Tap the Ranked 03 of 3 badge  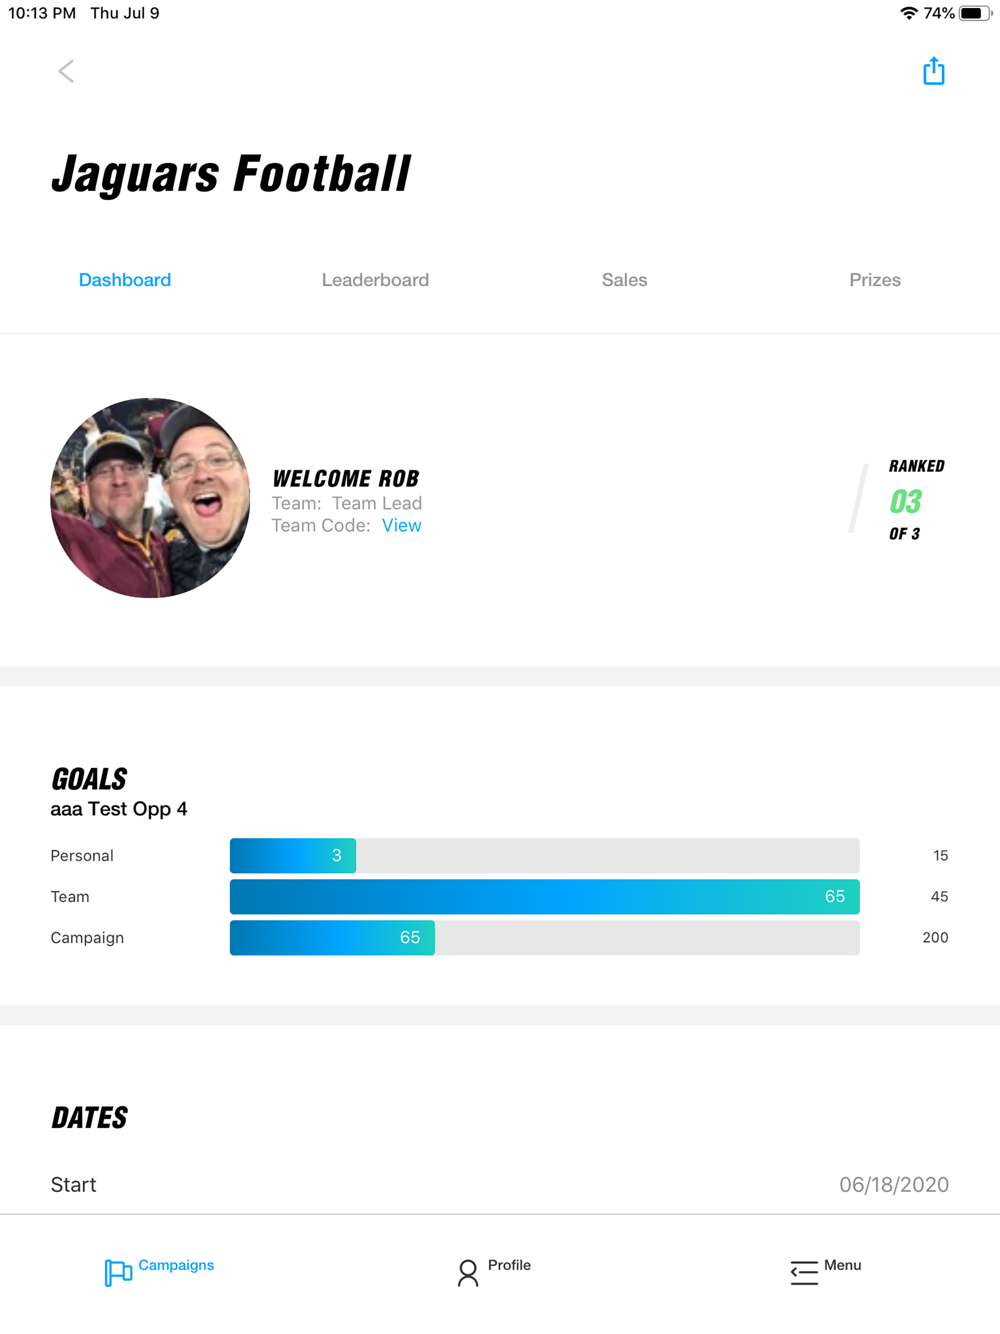[x=905, y=500]
